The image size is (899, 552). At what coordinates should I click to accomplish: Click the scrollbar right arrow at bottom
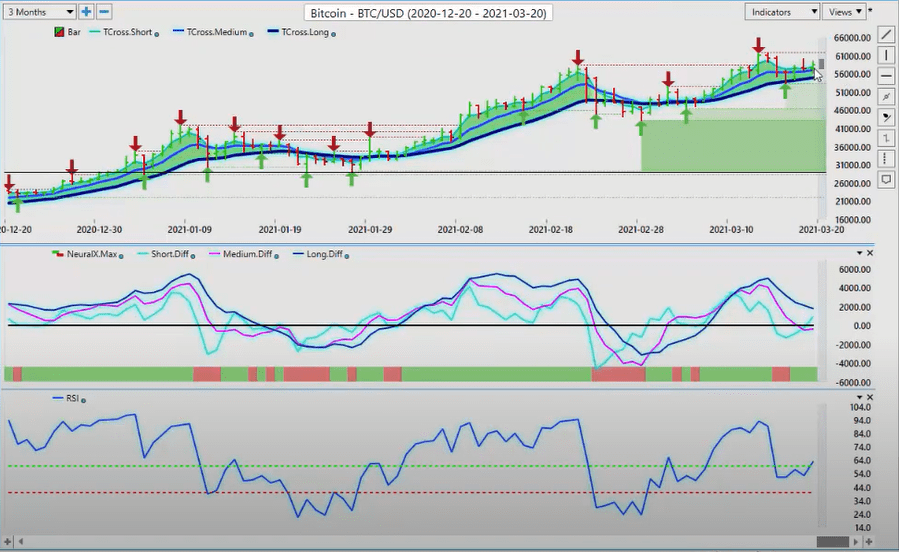point(856,541)
